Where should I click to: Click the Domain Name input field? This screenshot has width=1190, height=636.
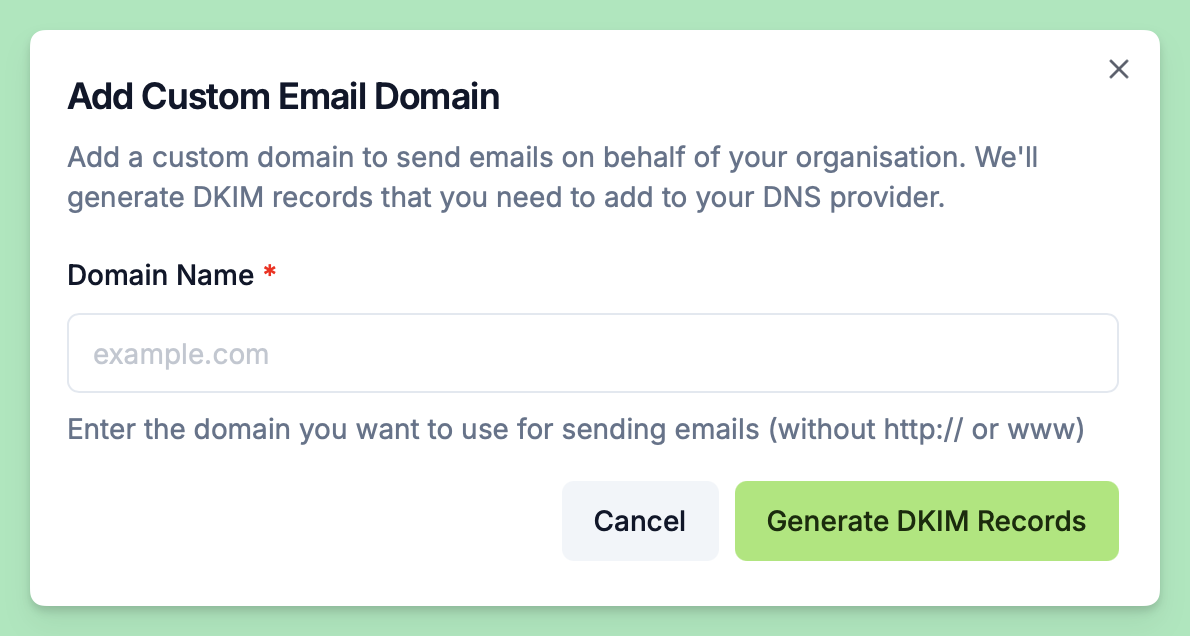pos(592,354)
